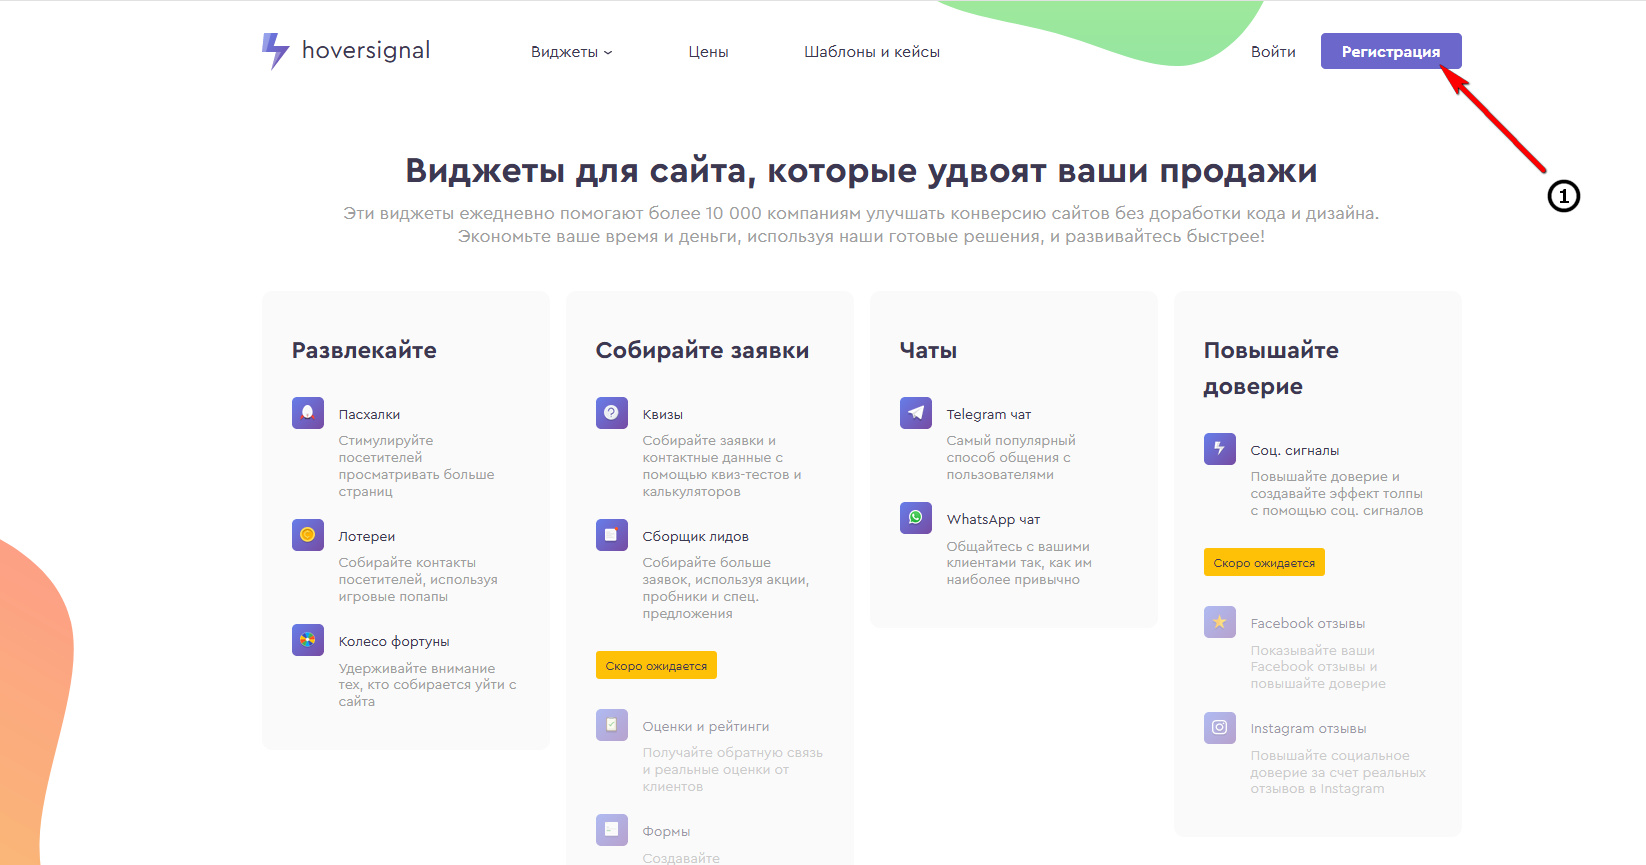Viewport: 1646px width, 865px height.
Task: Open Шаблоны и кейсы menu item
Action: 872,52
